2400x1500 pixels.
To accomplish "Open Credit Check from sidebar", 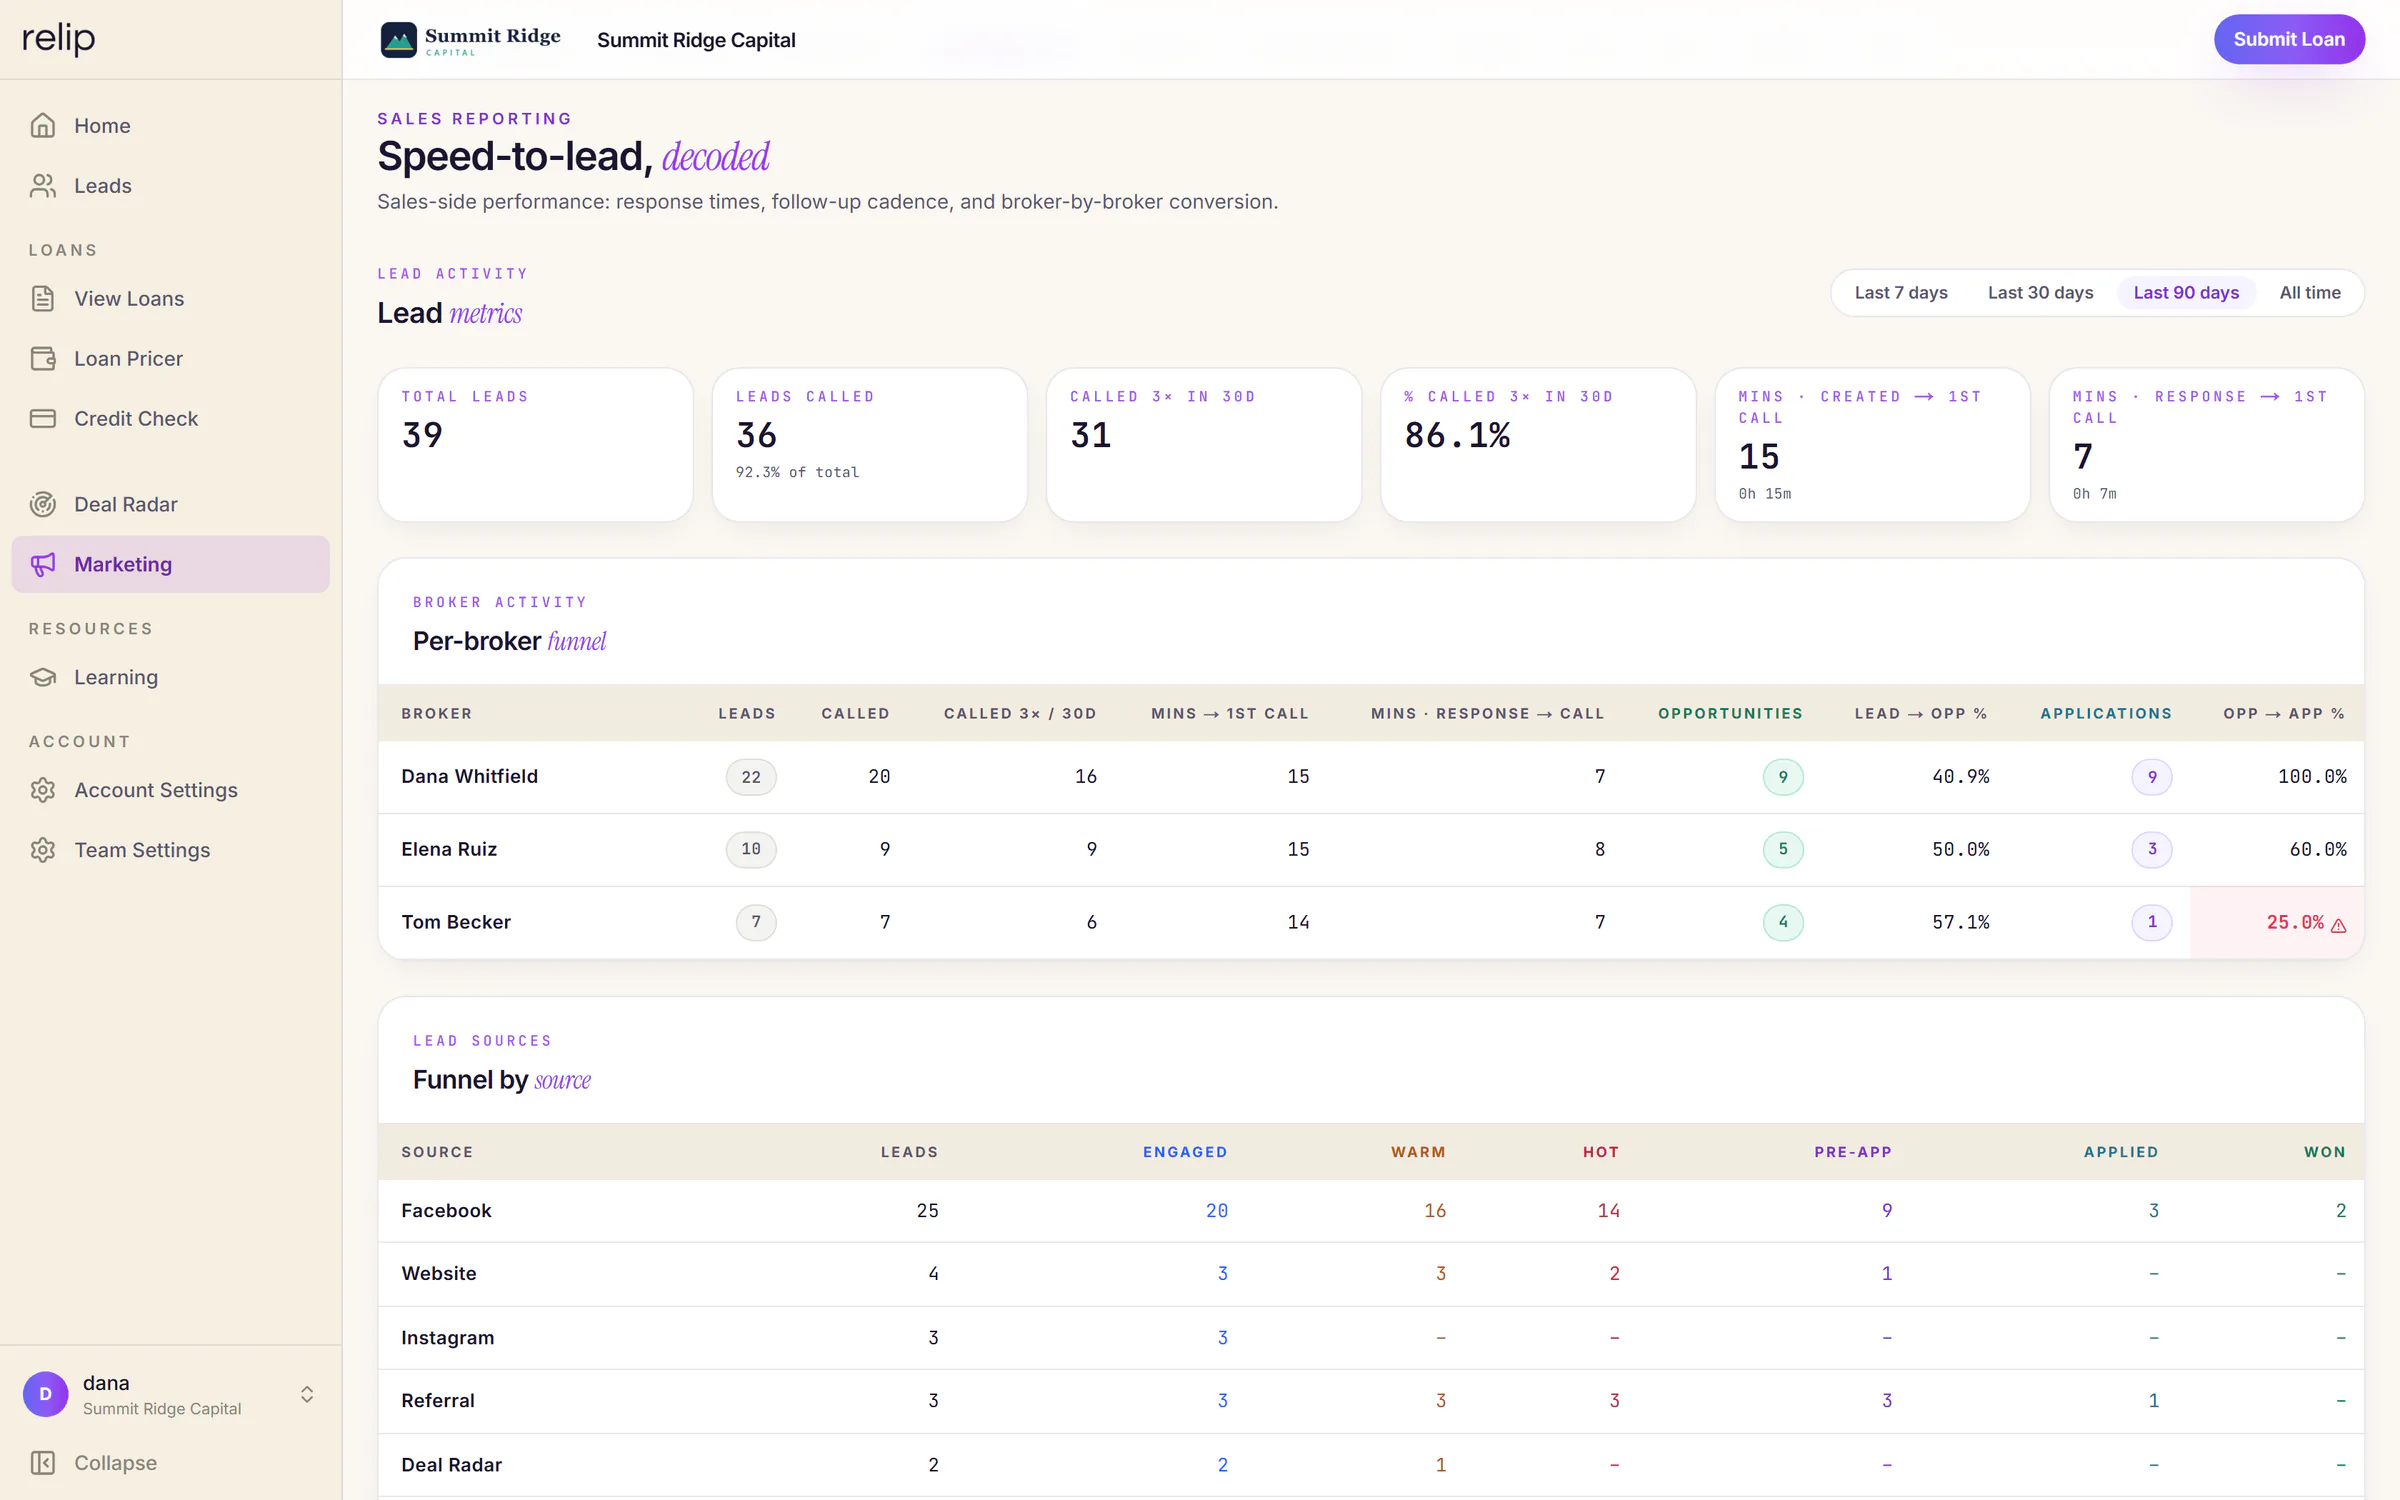I will tap(171, 418).
